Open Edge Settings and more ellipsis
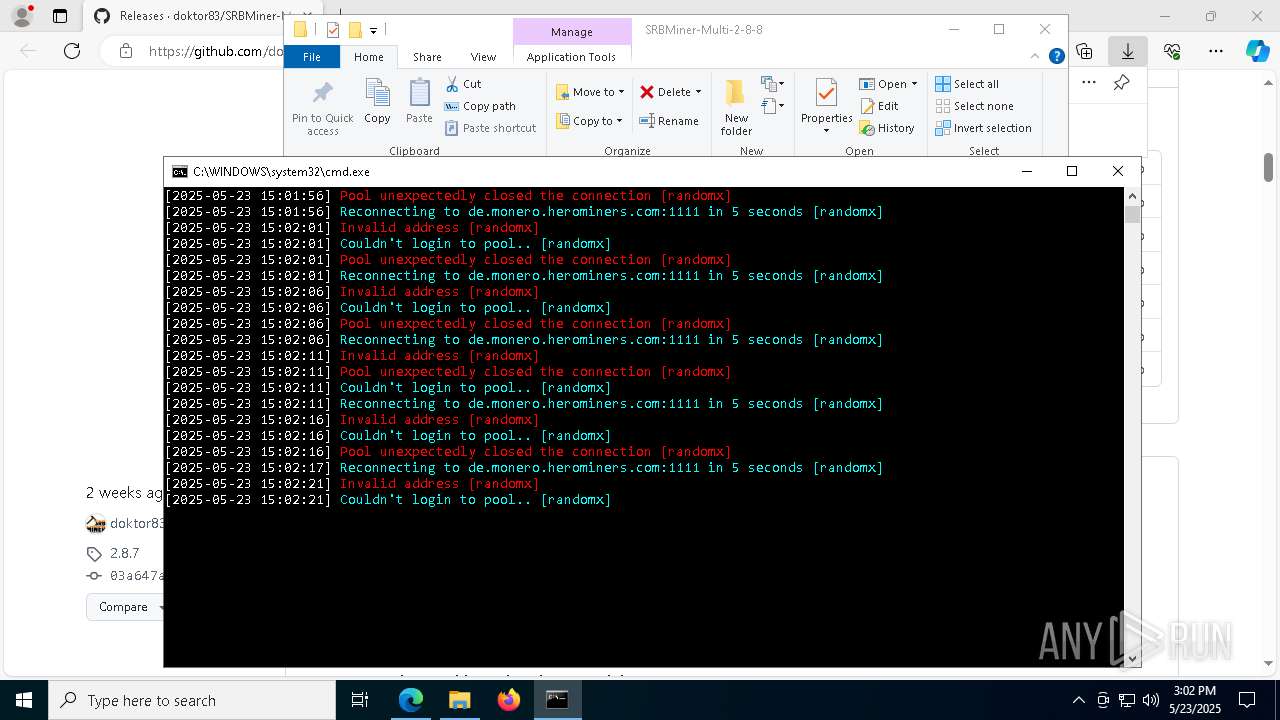 [x=1216, y=51]
